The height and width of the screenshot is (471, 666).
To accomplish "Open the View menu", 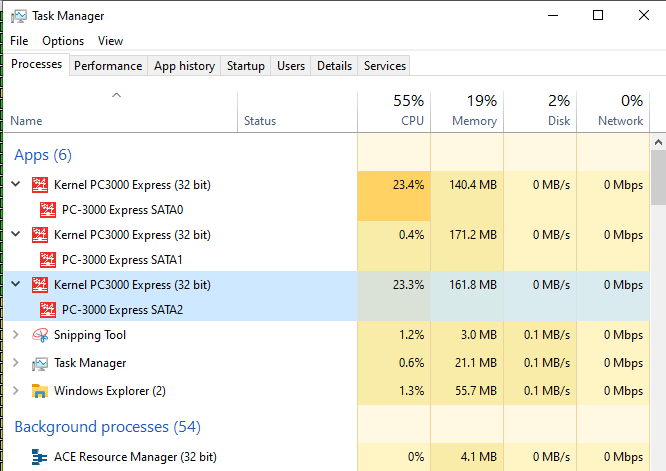I will point(110,41).
